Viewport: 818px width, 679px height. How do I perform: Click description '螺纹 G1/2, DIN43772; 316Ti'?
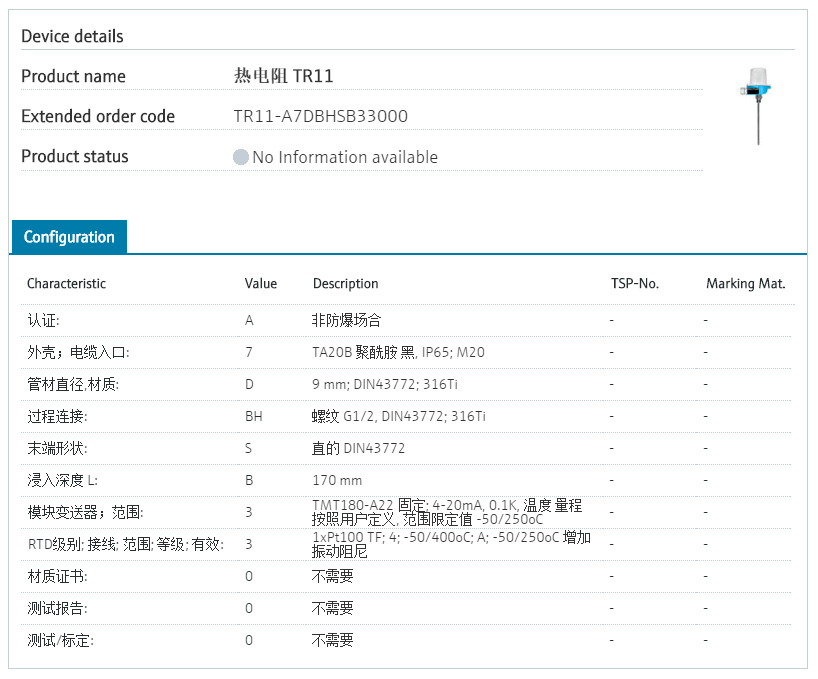(x=399, y=417)
